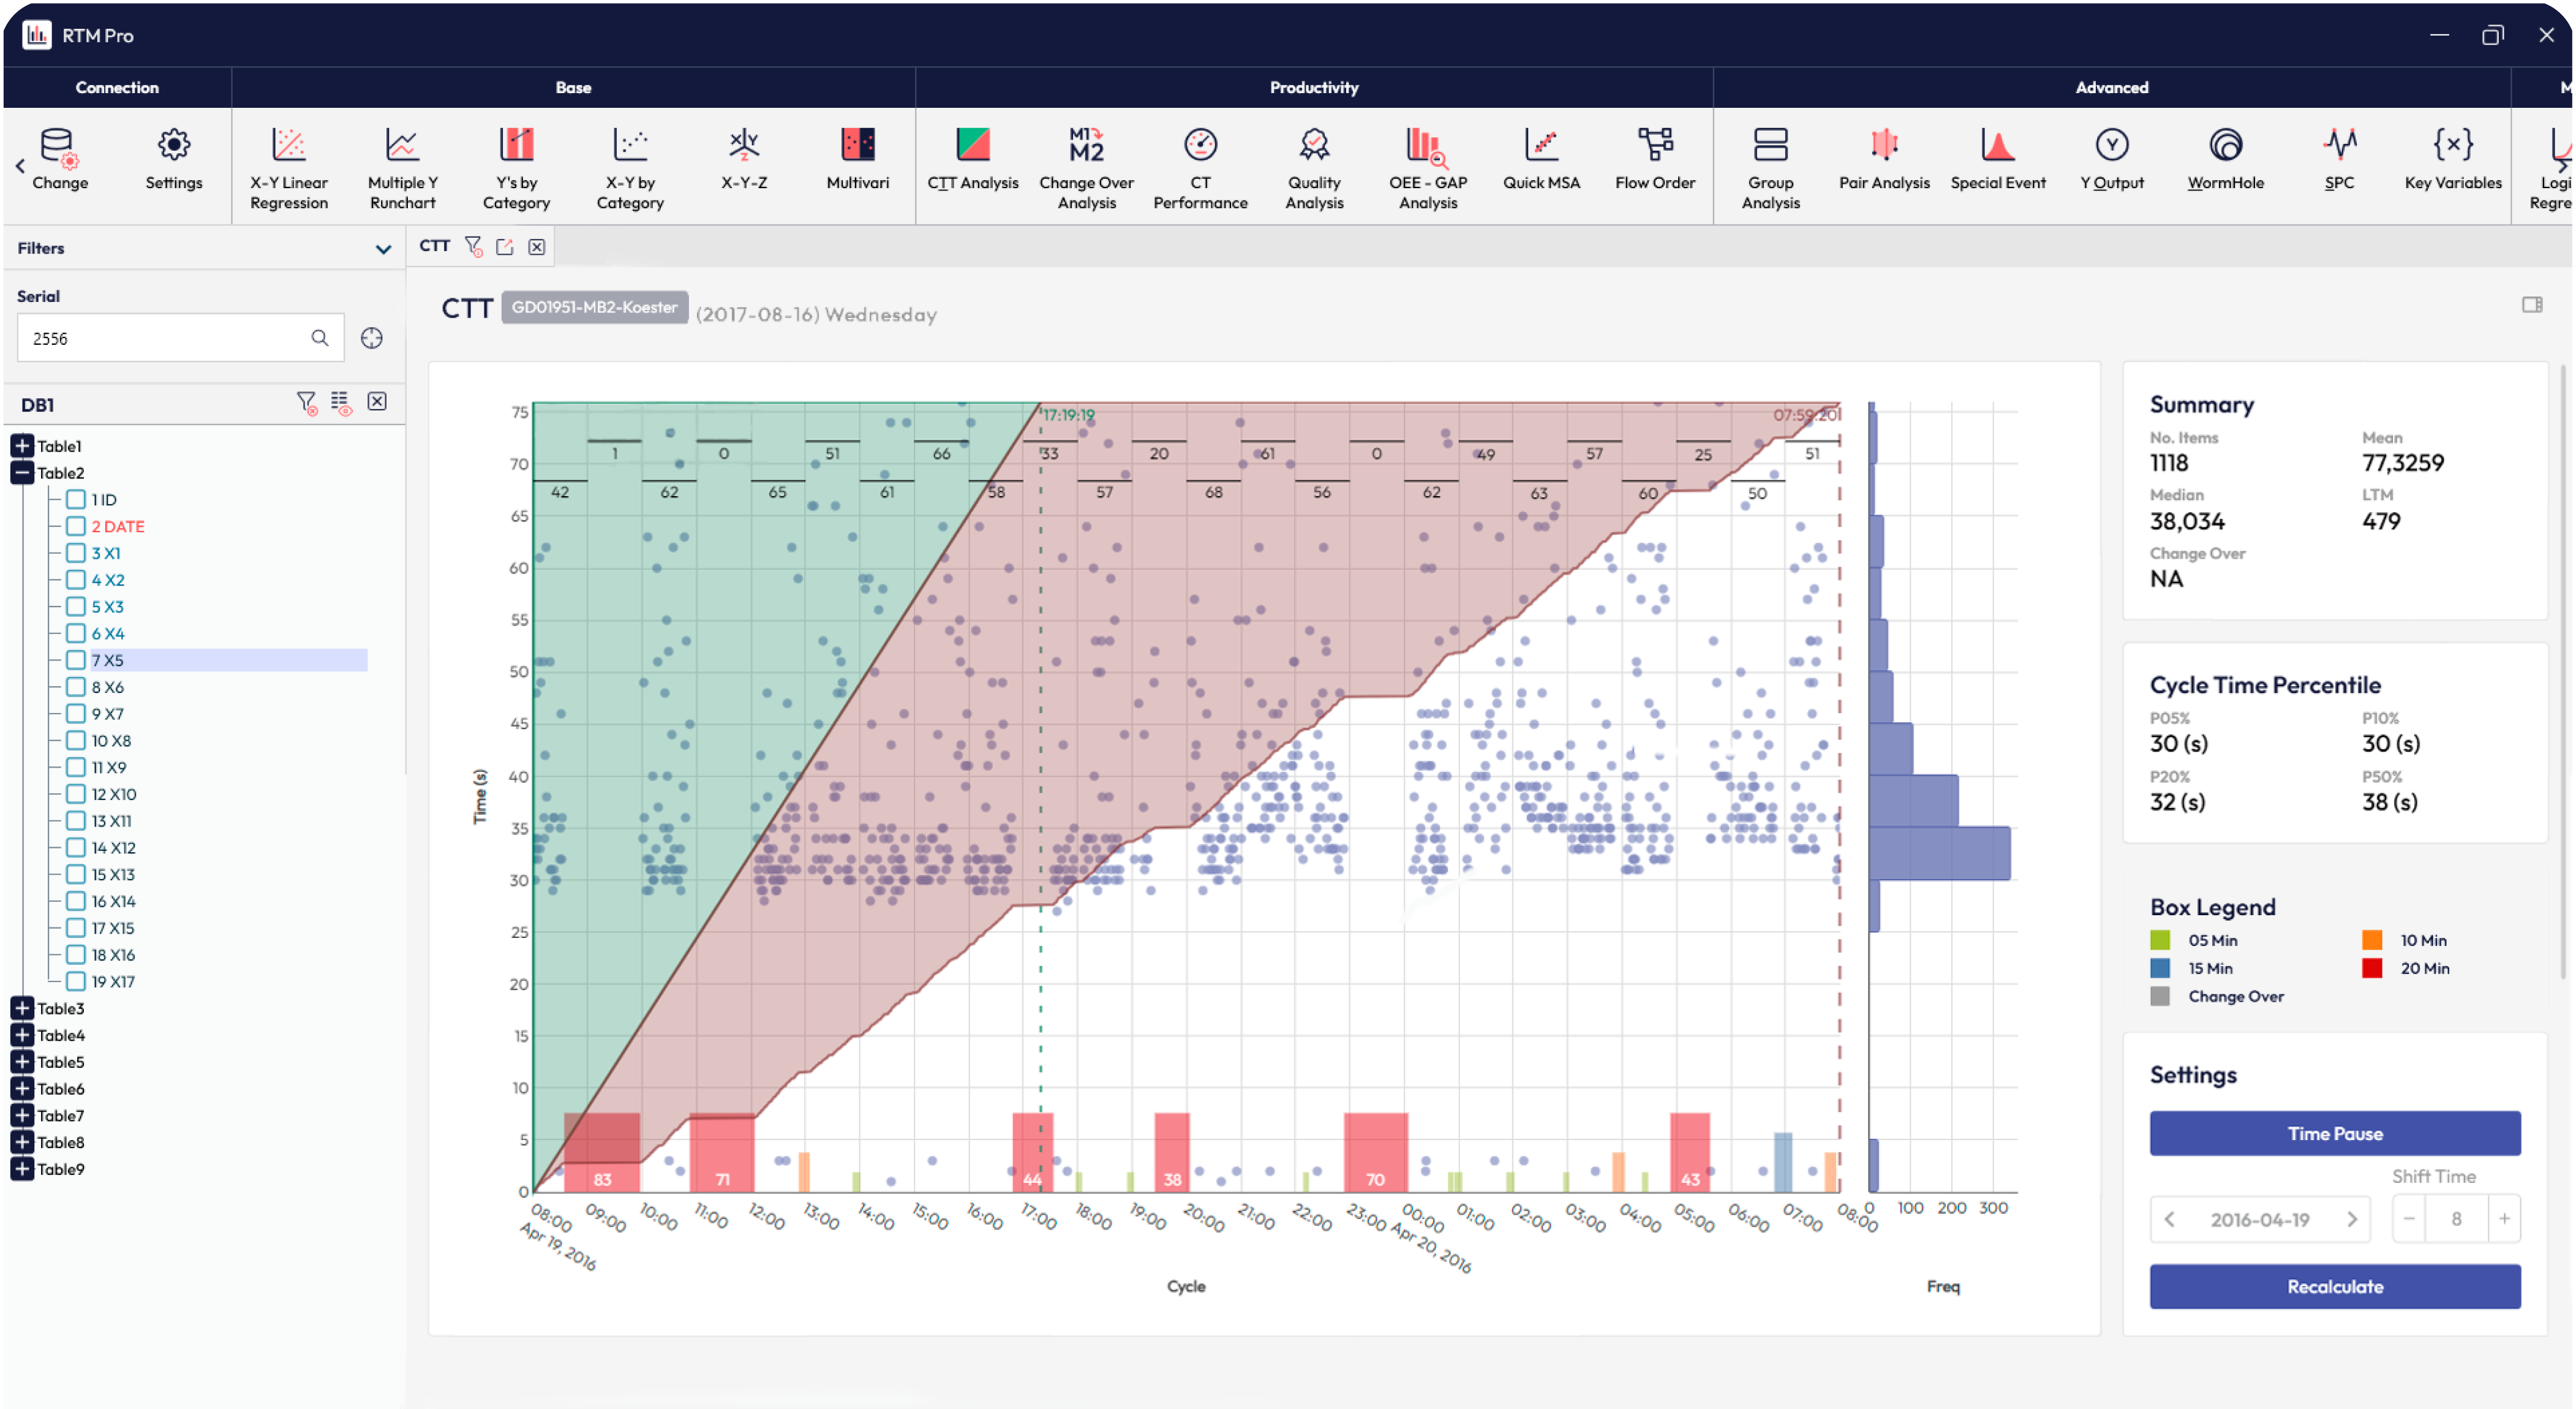Click the Time Pause button
2576x1409 pixels.
tap(2334, 1133)
